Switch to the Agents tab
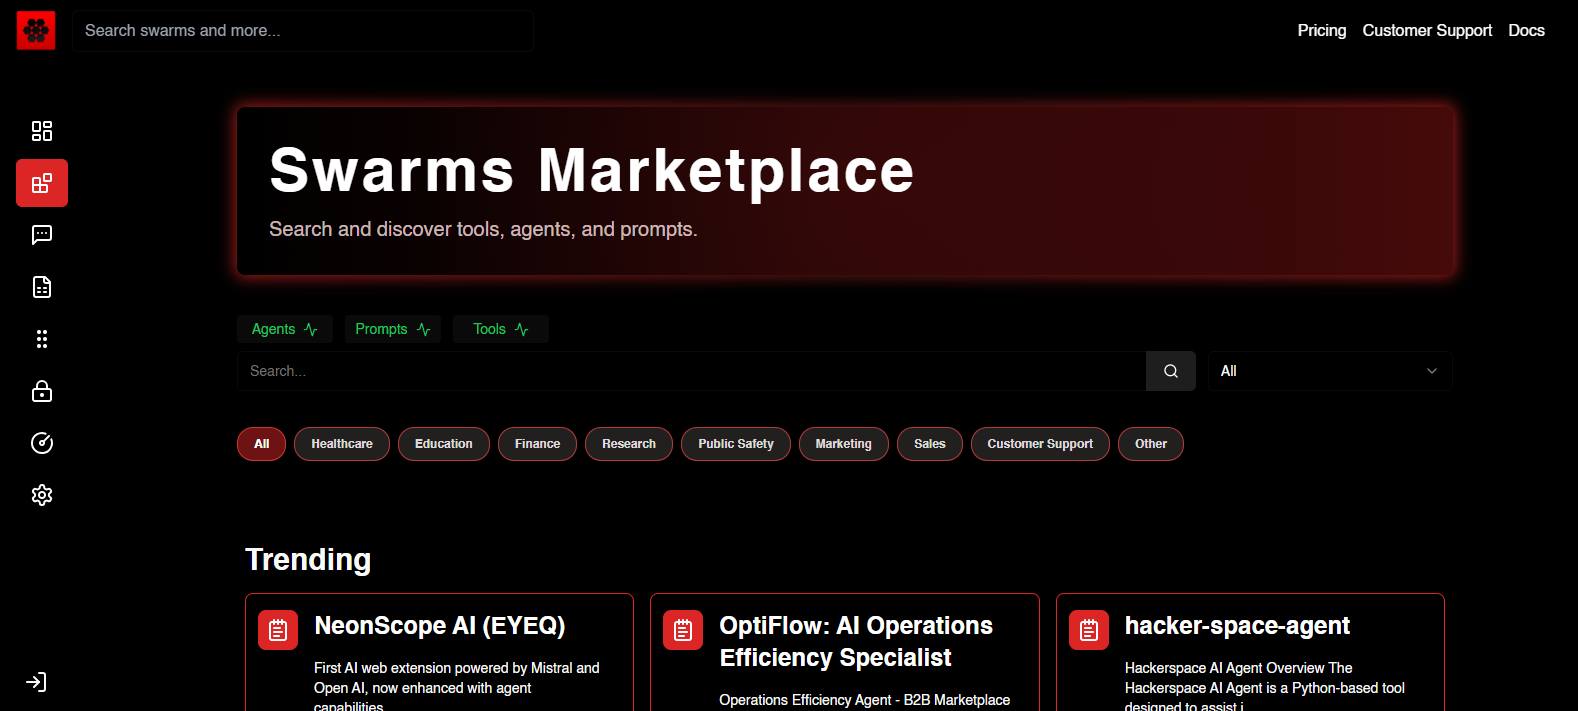This screenshot has width=1578, height=711. 285,329
